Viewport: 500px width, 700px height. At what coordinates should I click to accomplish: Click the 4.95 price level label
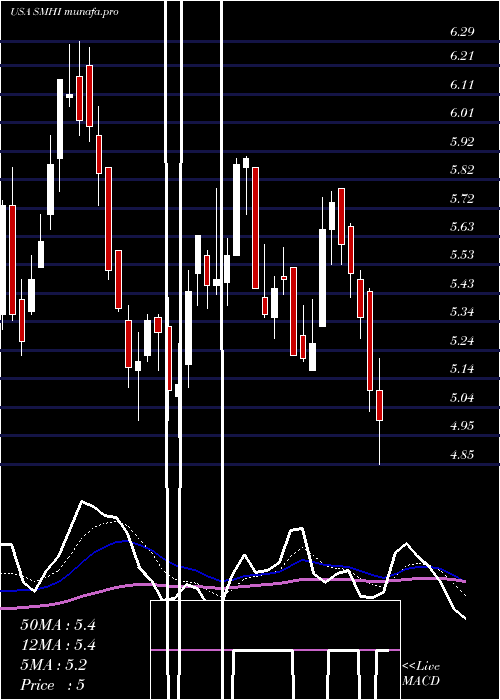(462, 426)
